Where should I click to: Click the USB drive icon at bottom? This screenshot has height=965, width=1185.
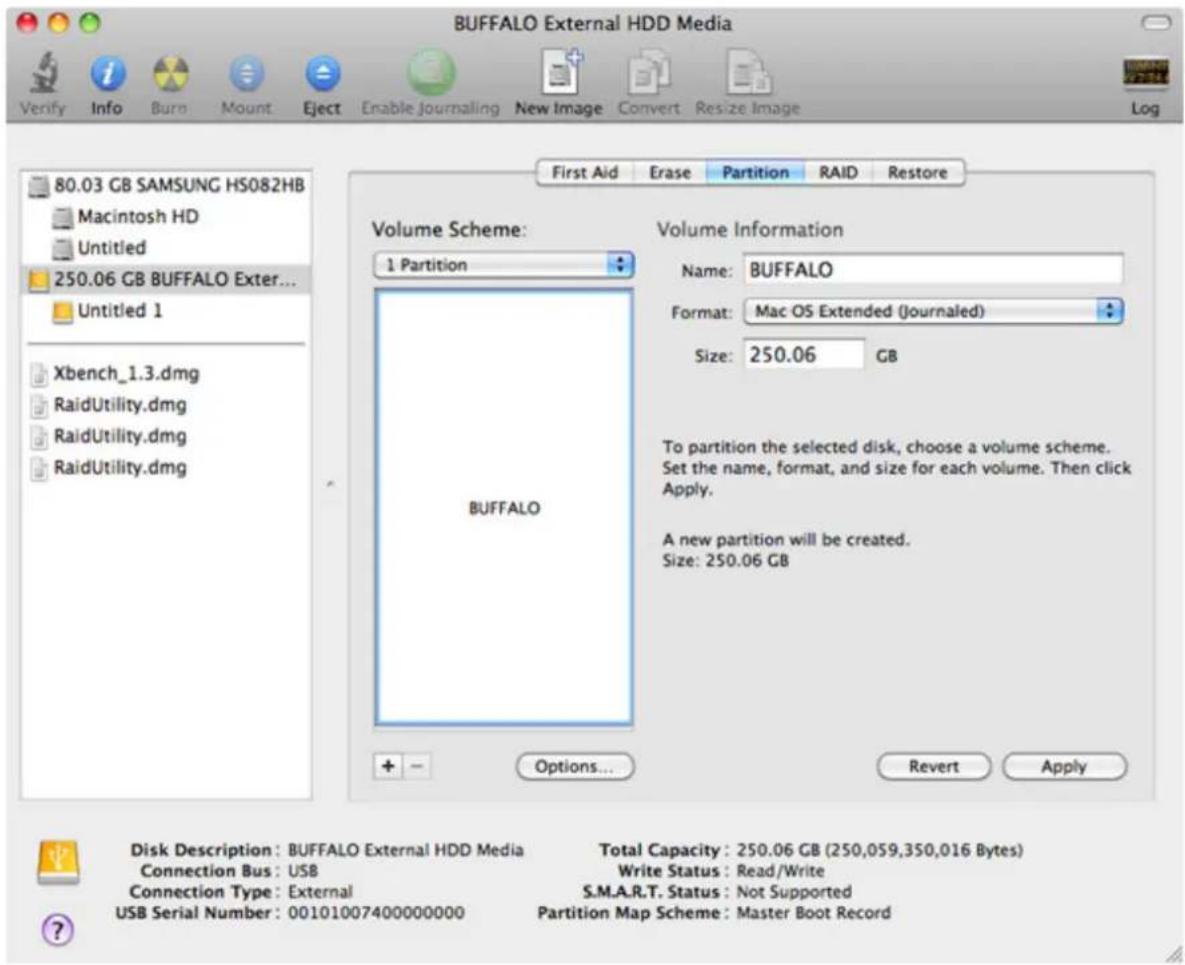pos(58,862)
